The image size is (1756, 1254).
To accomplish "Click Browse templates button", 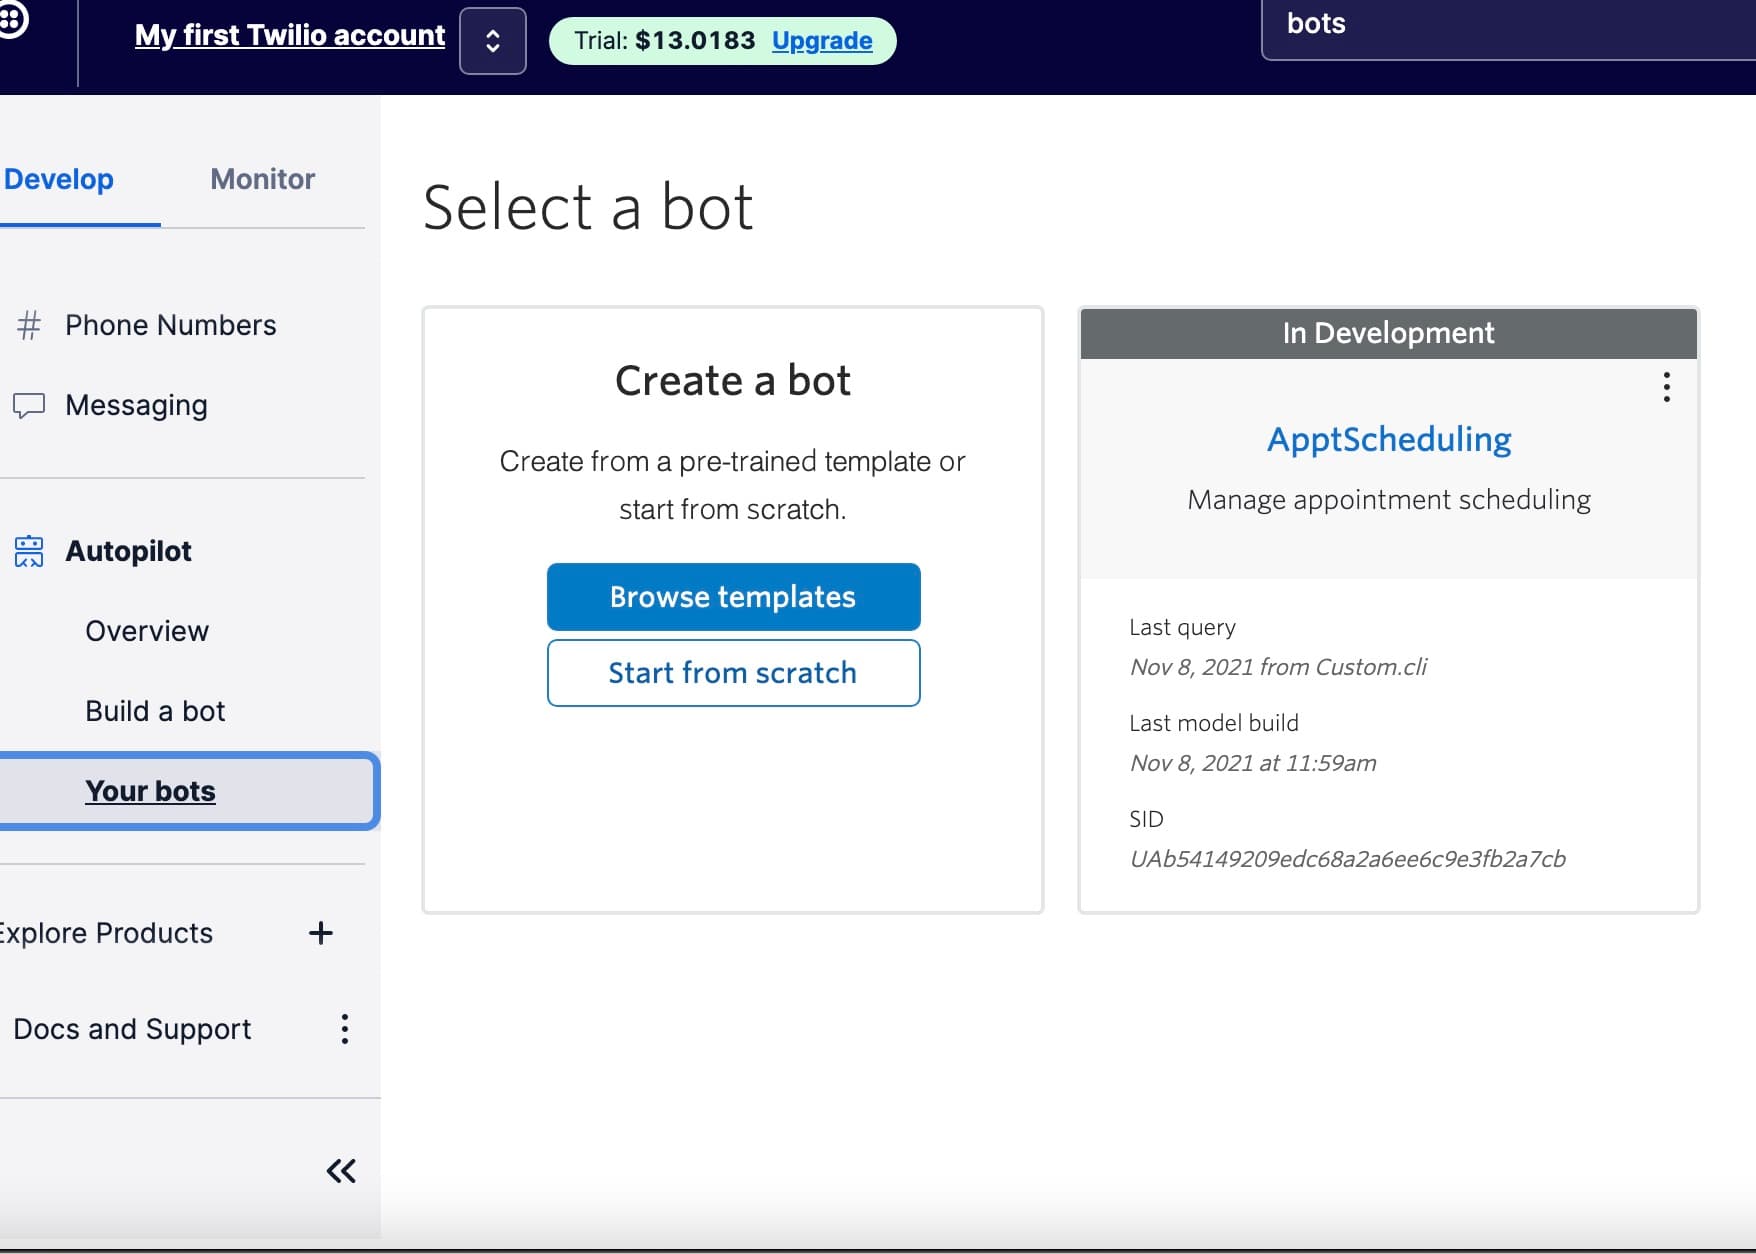I will point(733,597).
